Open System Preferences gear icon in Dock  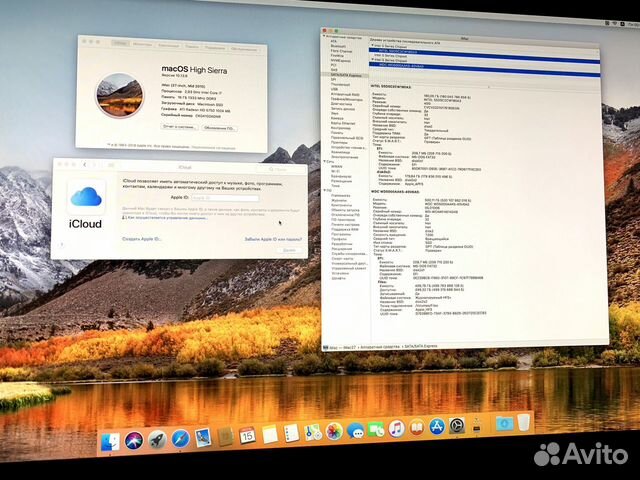tap(457, 426)
